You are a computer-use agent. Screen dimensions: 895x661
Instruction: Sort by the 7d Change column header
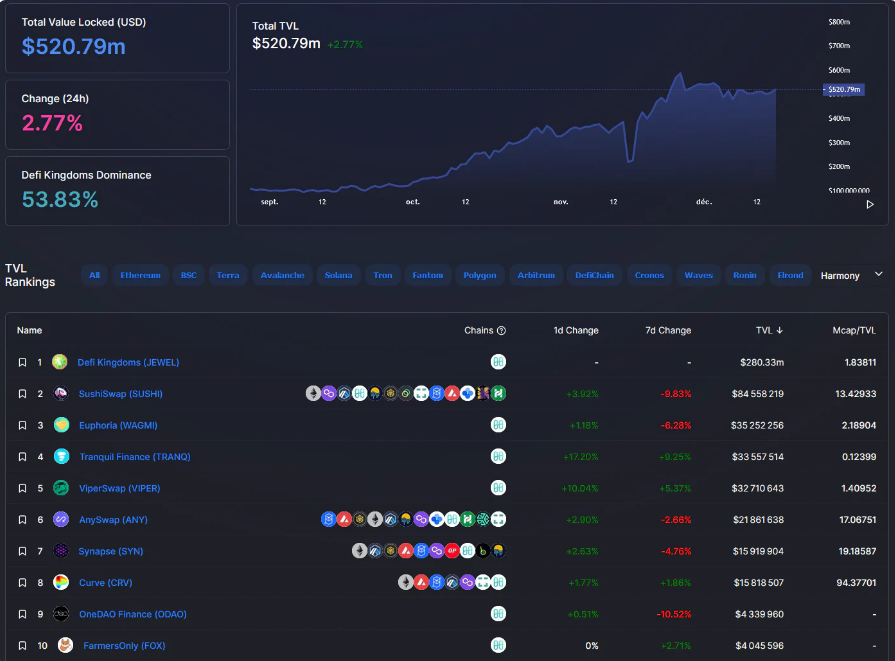(x=666, y=330)
